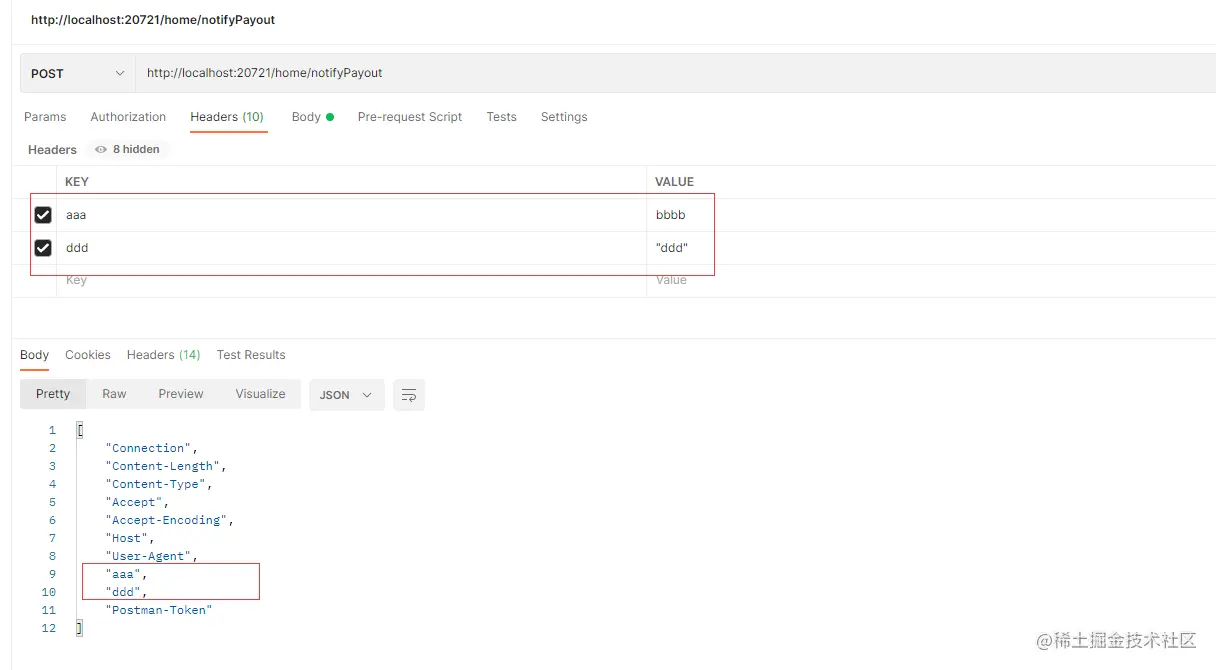Open the Pre-request Script tab
The height and width of the screenshot is (670, 1216).
click(x=410, y=117)
